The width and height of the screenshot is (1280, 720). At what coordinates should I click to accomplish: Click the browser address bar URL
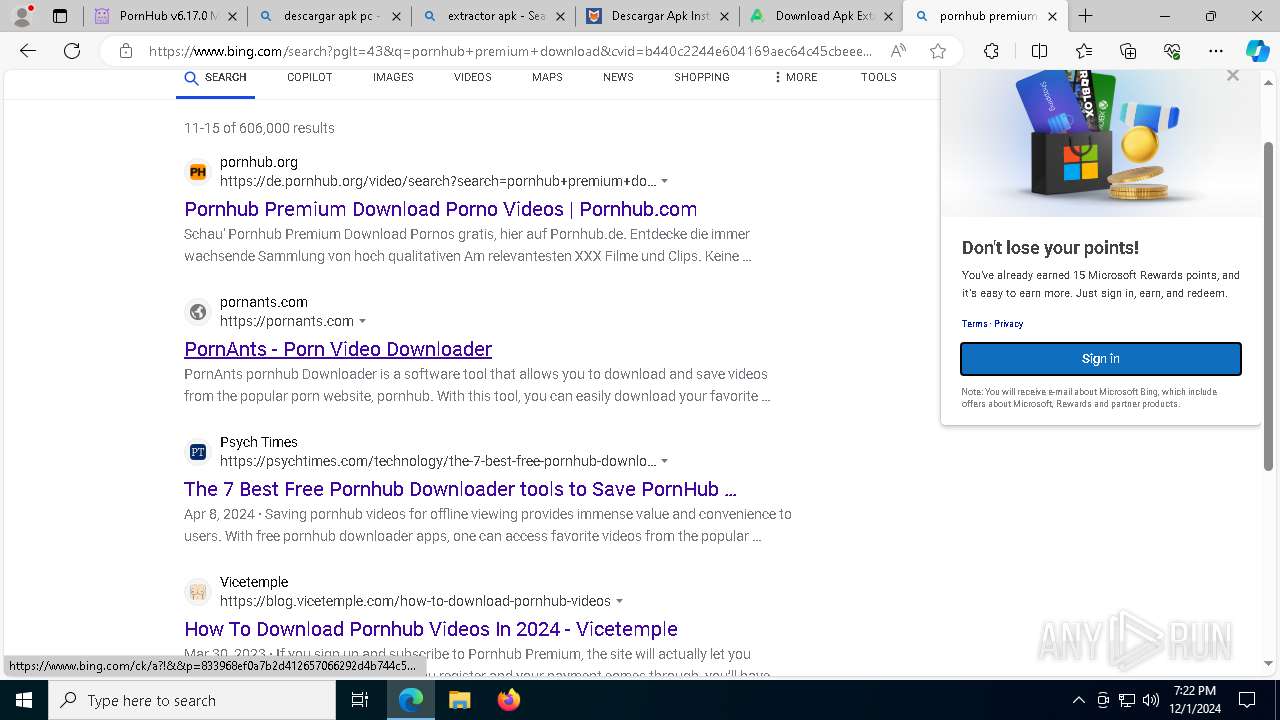click(x=510, y=51)
